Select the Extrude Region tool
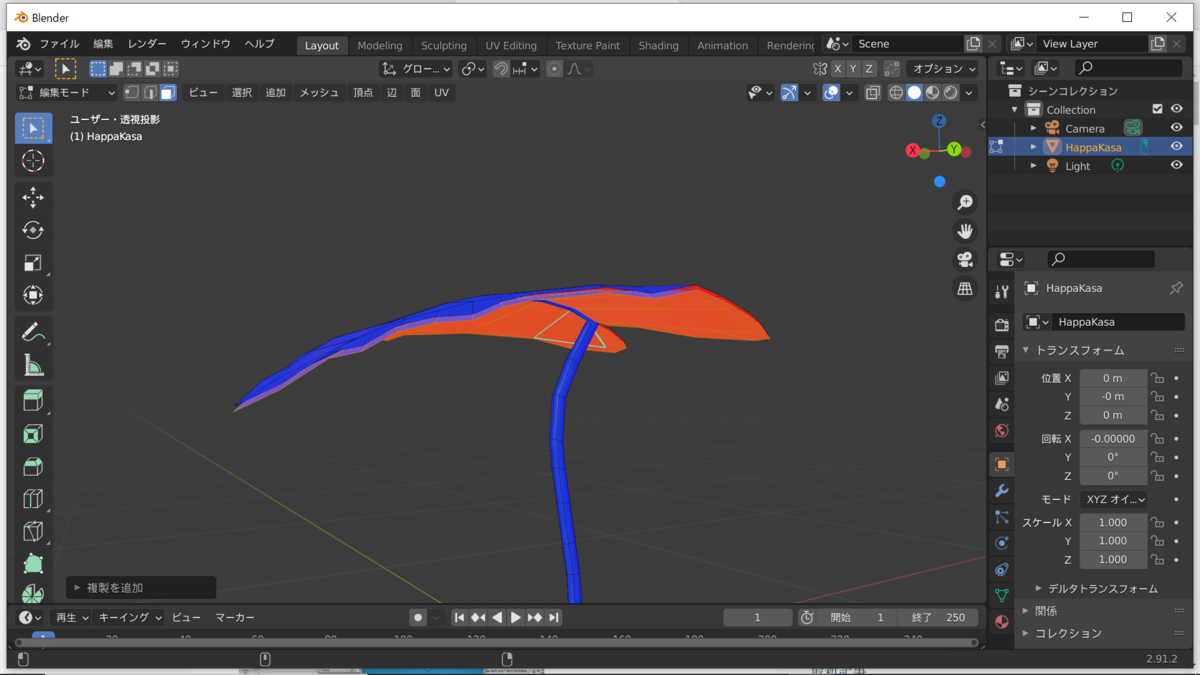This screenshot has width=1200, height=675. 33,401
